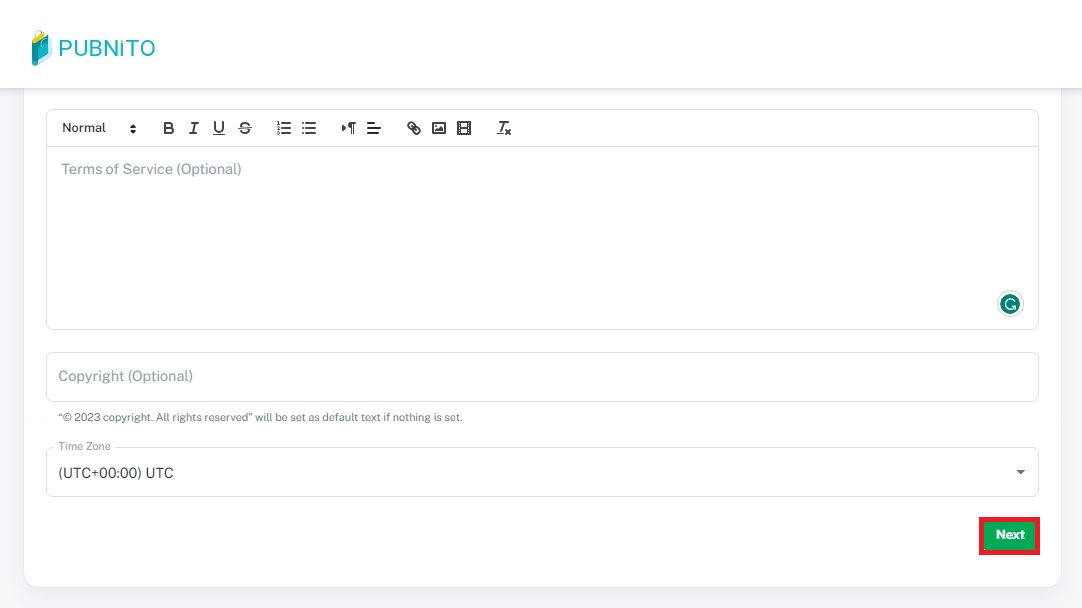Open the text alignment options

(374, 128)
